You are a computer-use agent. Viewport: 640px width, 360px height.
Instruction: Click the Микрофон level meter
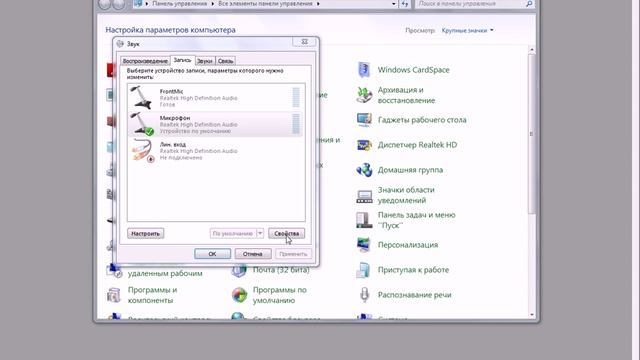(296, 124)
